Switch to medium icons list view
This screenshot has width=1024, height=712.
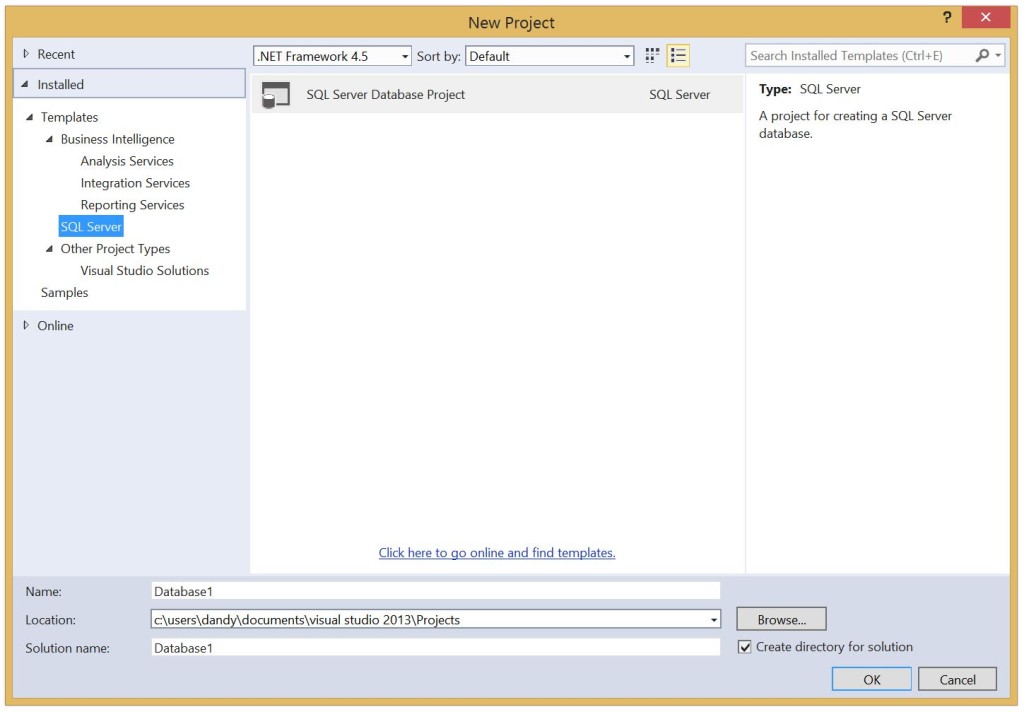tap(679, 56)
